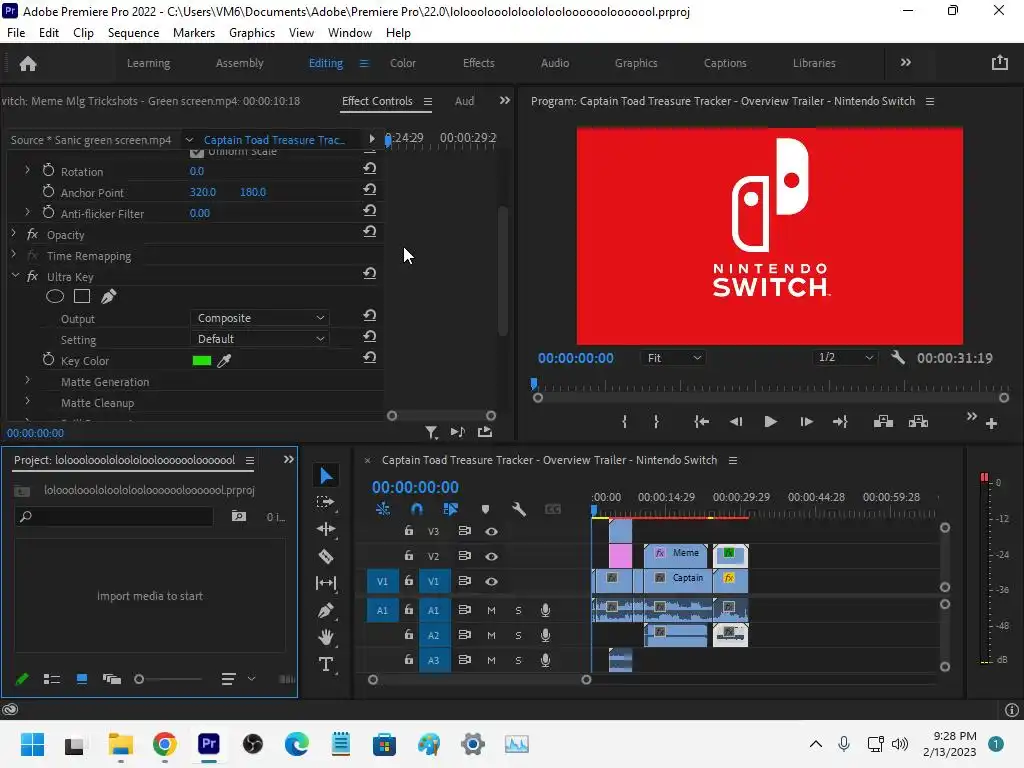Go to In point
This screenshot has width=1024, height=768.
[x=701, y=422]
